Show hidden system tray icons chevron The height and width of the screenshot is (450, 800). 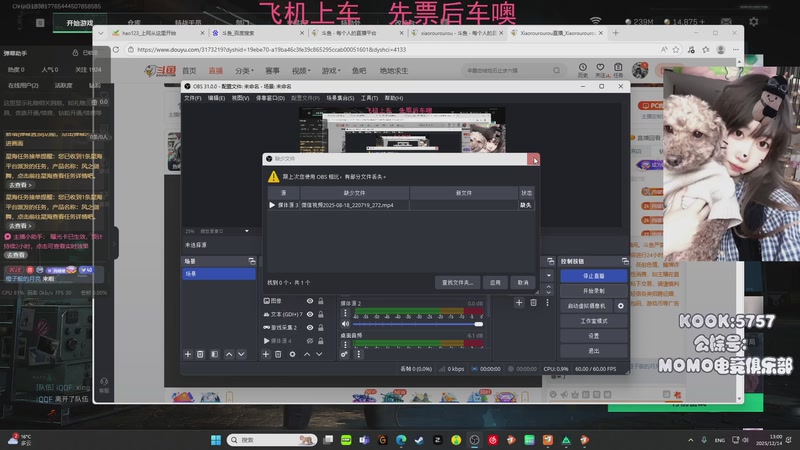[x=690, y=440]
